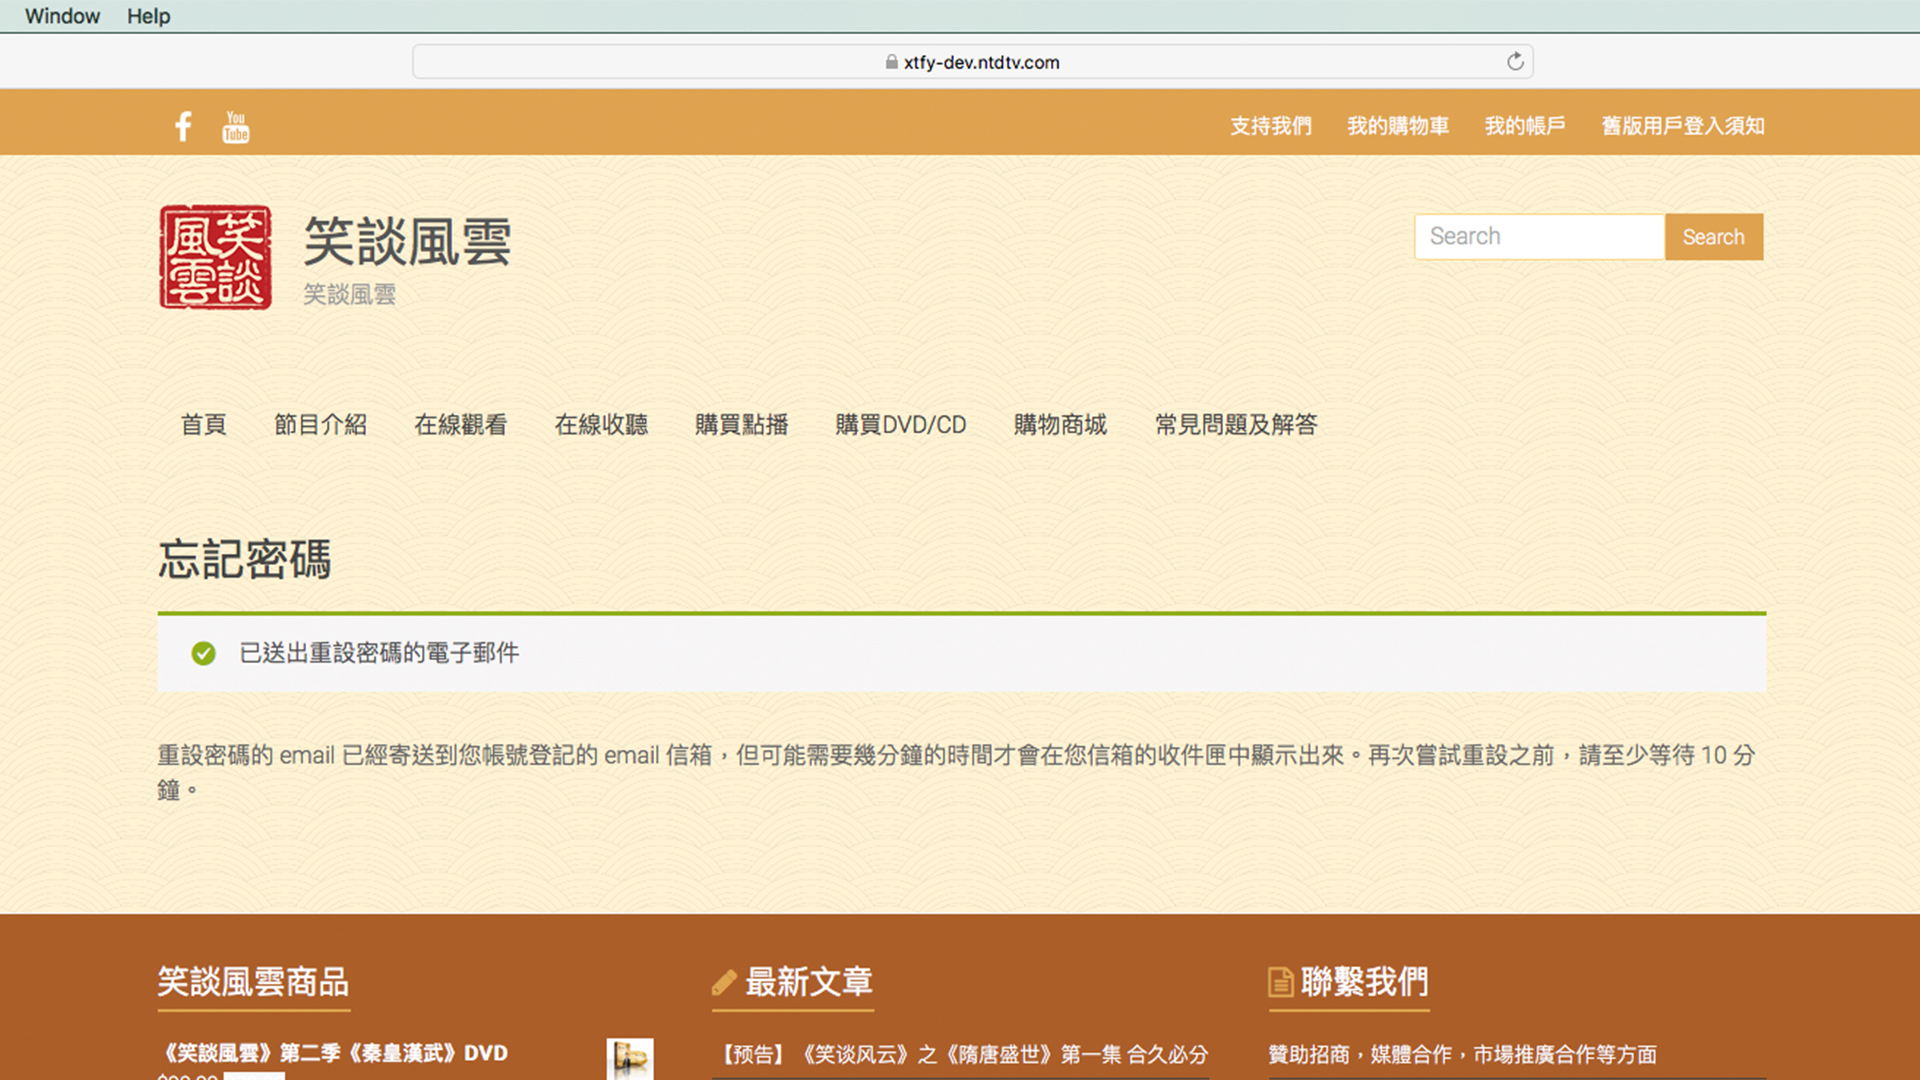Open the Window menu
The height and width of the screenshot is (1080, 1920).
[x=62, y=16]
